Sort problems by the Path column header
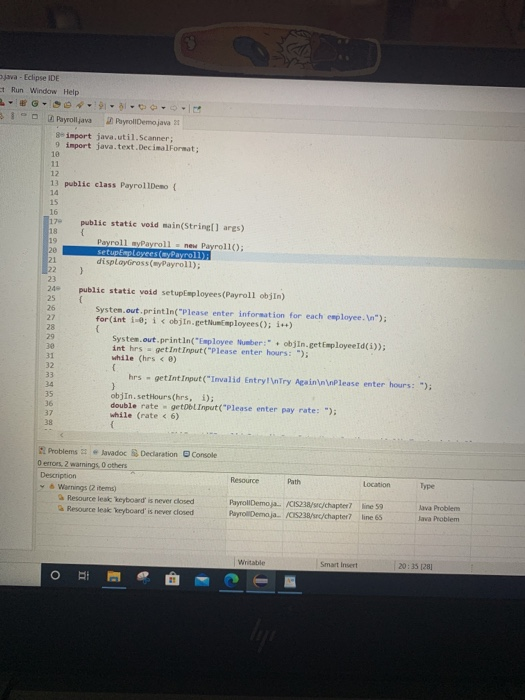The image size is (525, 700). coord(294,481)
